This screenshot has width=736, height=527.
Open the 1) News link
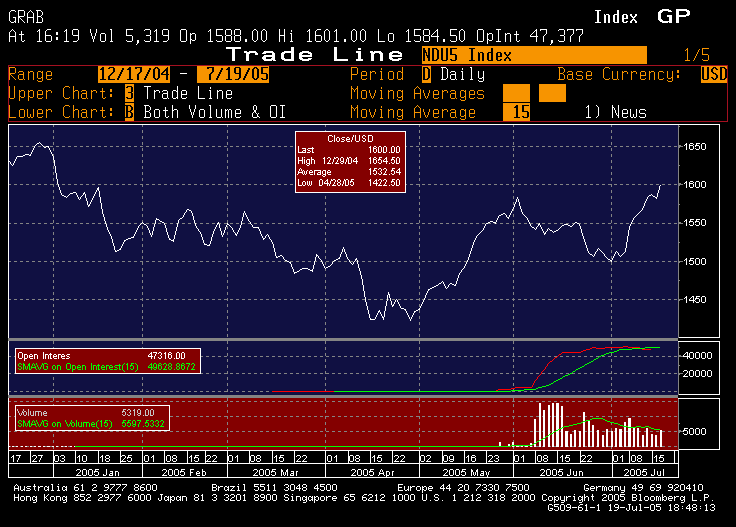[x=615, y=112]
